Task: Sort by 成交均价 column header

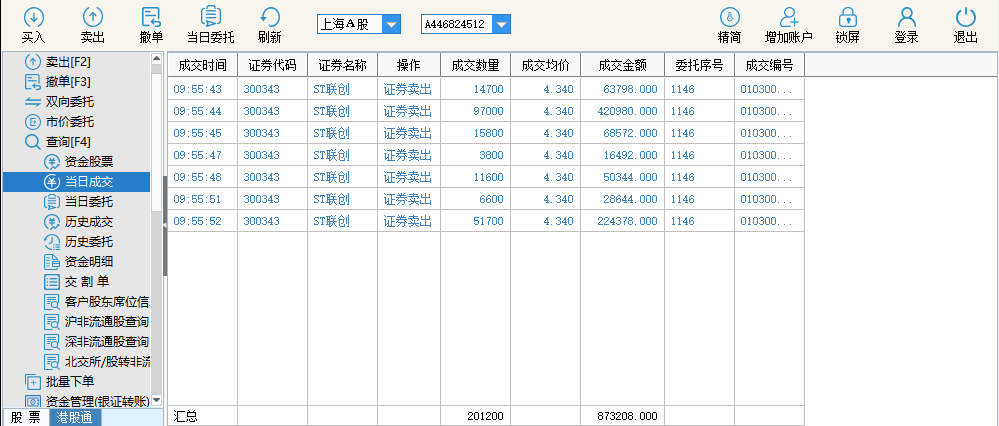Action: tap(545, 65)
